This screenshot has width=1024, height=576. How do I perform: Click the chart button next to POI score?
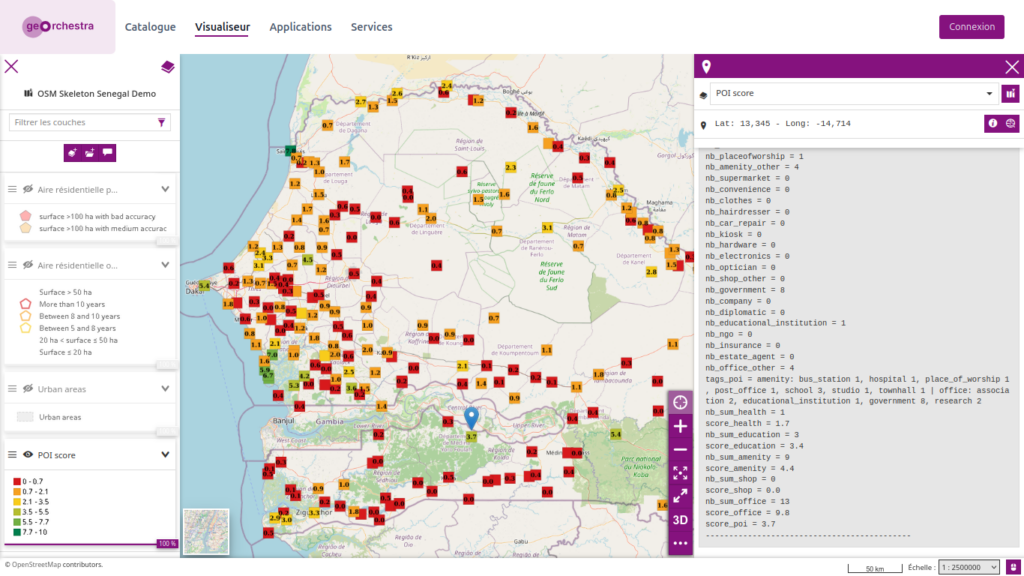pyautogui.click(x=1010, y=93)
